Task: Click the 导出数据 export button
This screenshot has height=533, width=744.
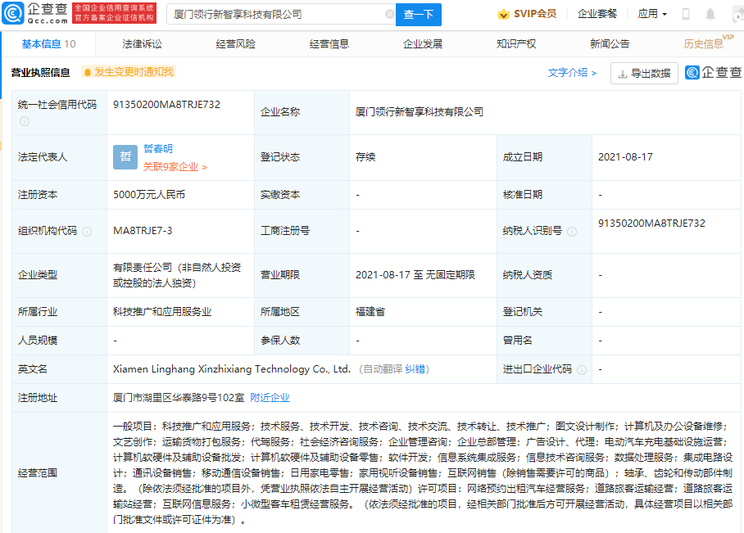Action: click(x=644, y=73)
